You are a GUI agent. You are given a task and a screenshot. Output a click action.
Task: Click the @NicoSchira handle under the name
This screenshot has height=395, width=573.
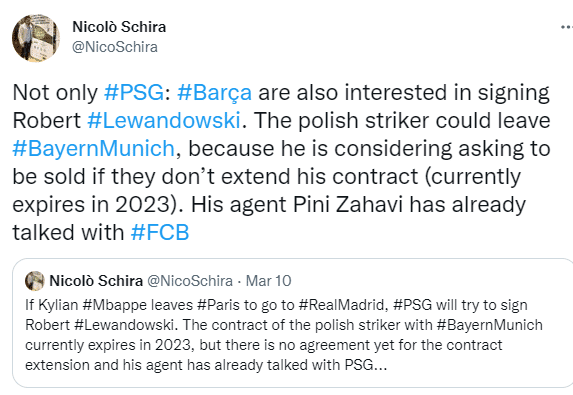115,47
